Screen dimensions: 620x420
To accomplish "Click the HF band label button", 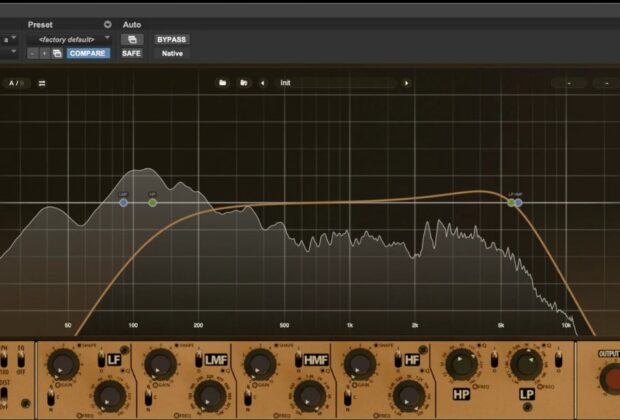I will click(x=412, y=360).
